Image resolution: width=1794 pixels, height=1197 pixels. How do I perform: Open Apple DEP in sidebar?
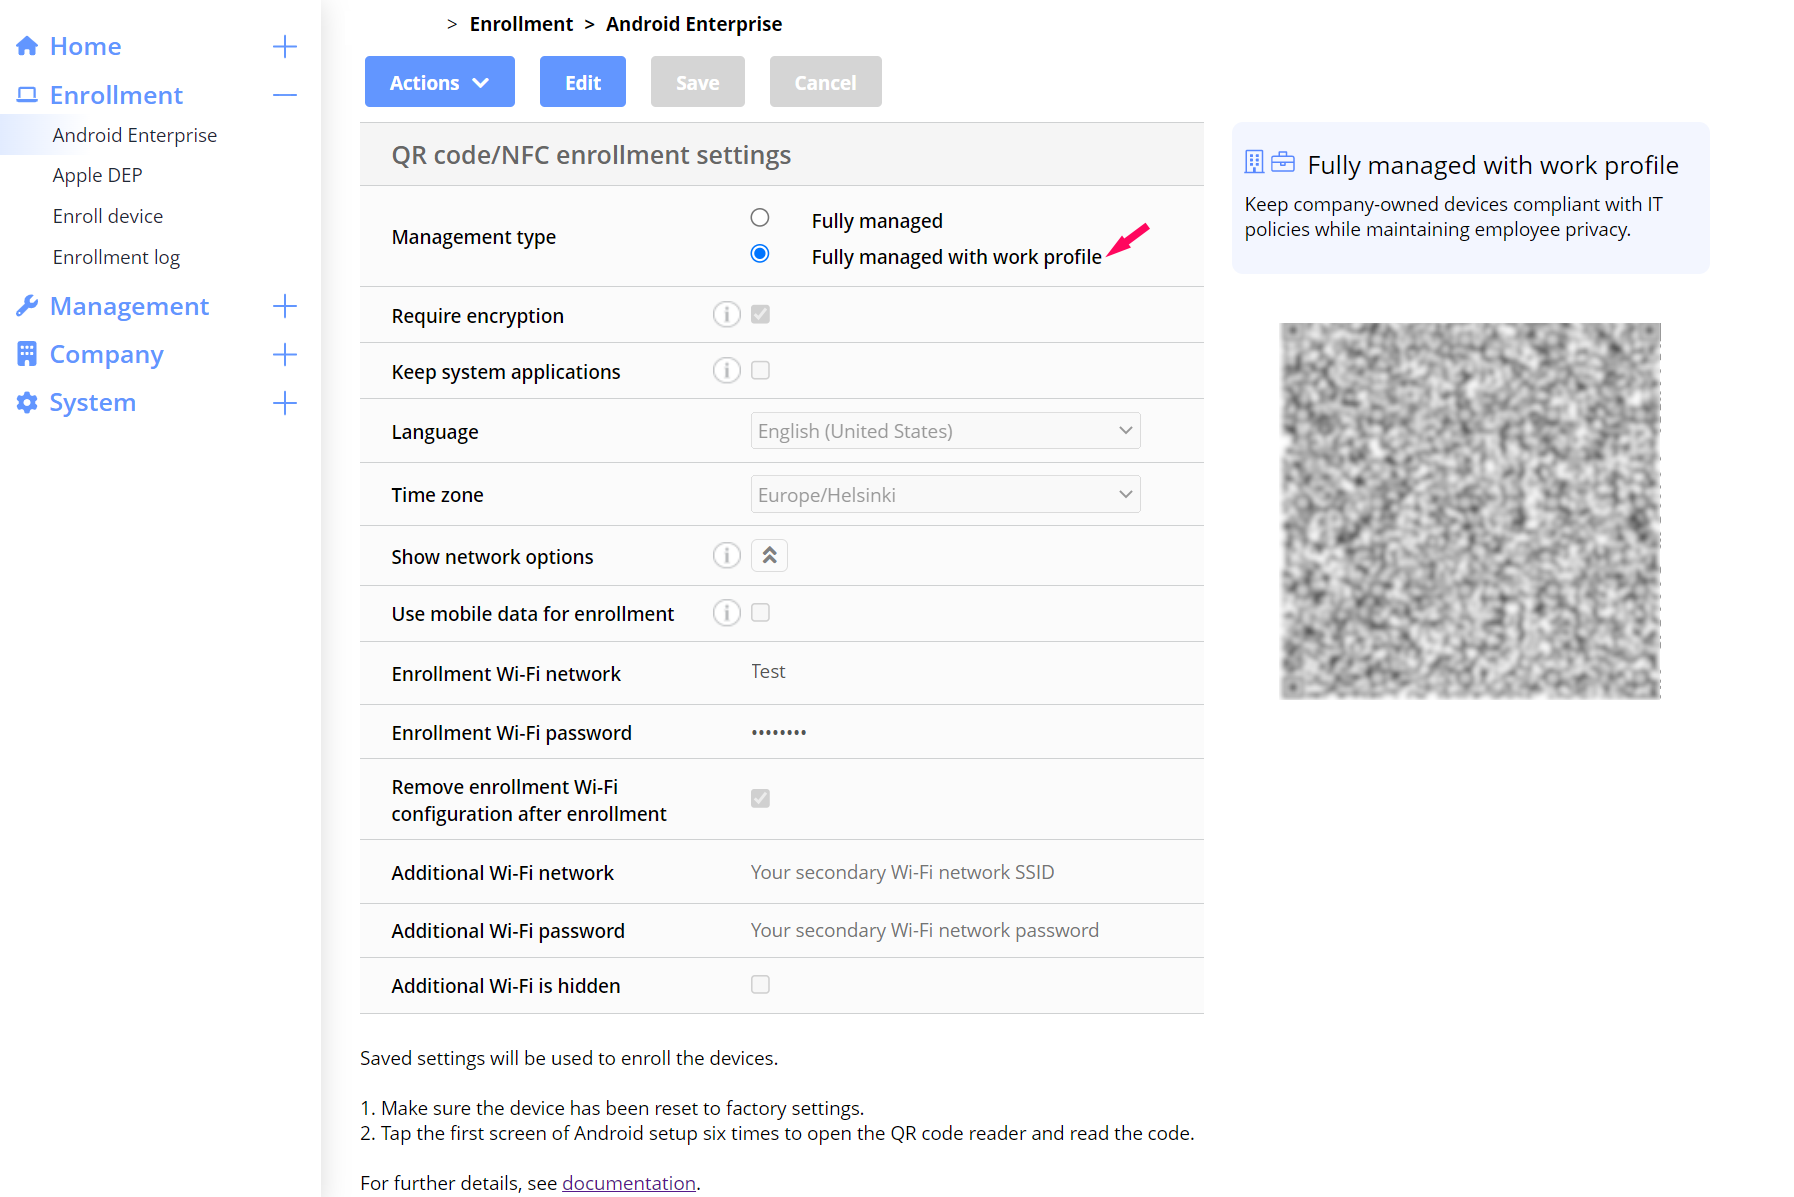[98, 175]
